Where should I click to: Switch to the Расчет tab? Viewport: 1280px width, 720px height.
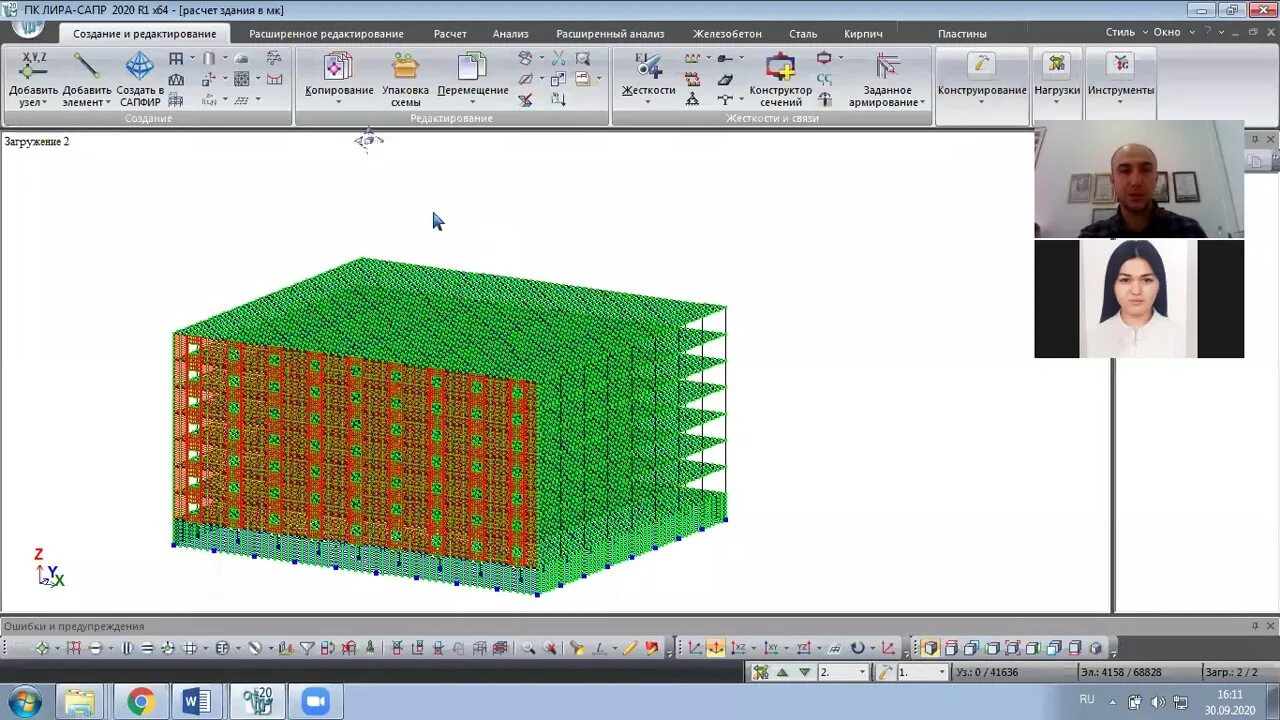click(450, 34)
